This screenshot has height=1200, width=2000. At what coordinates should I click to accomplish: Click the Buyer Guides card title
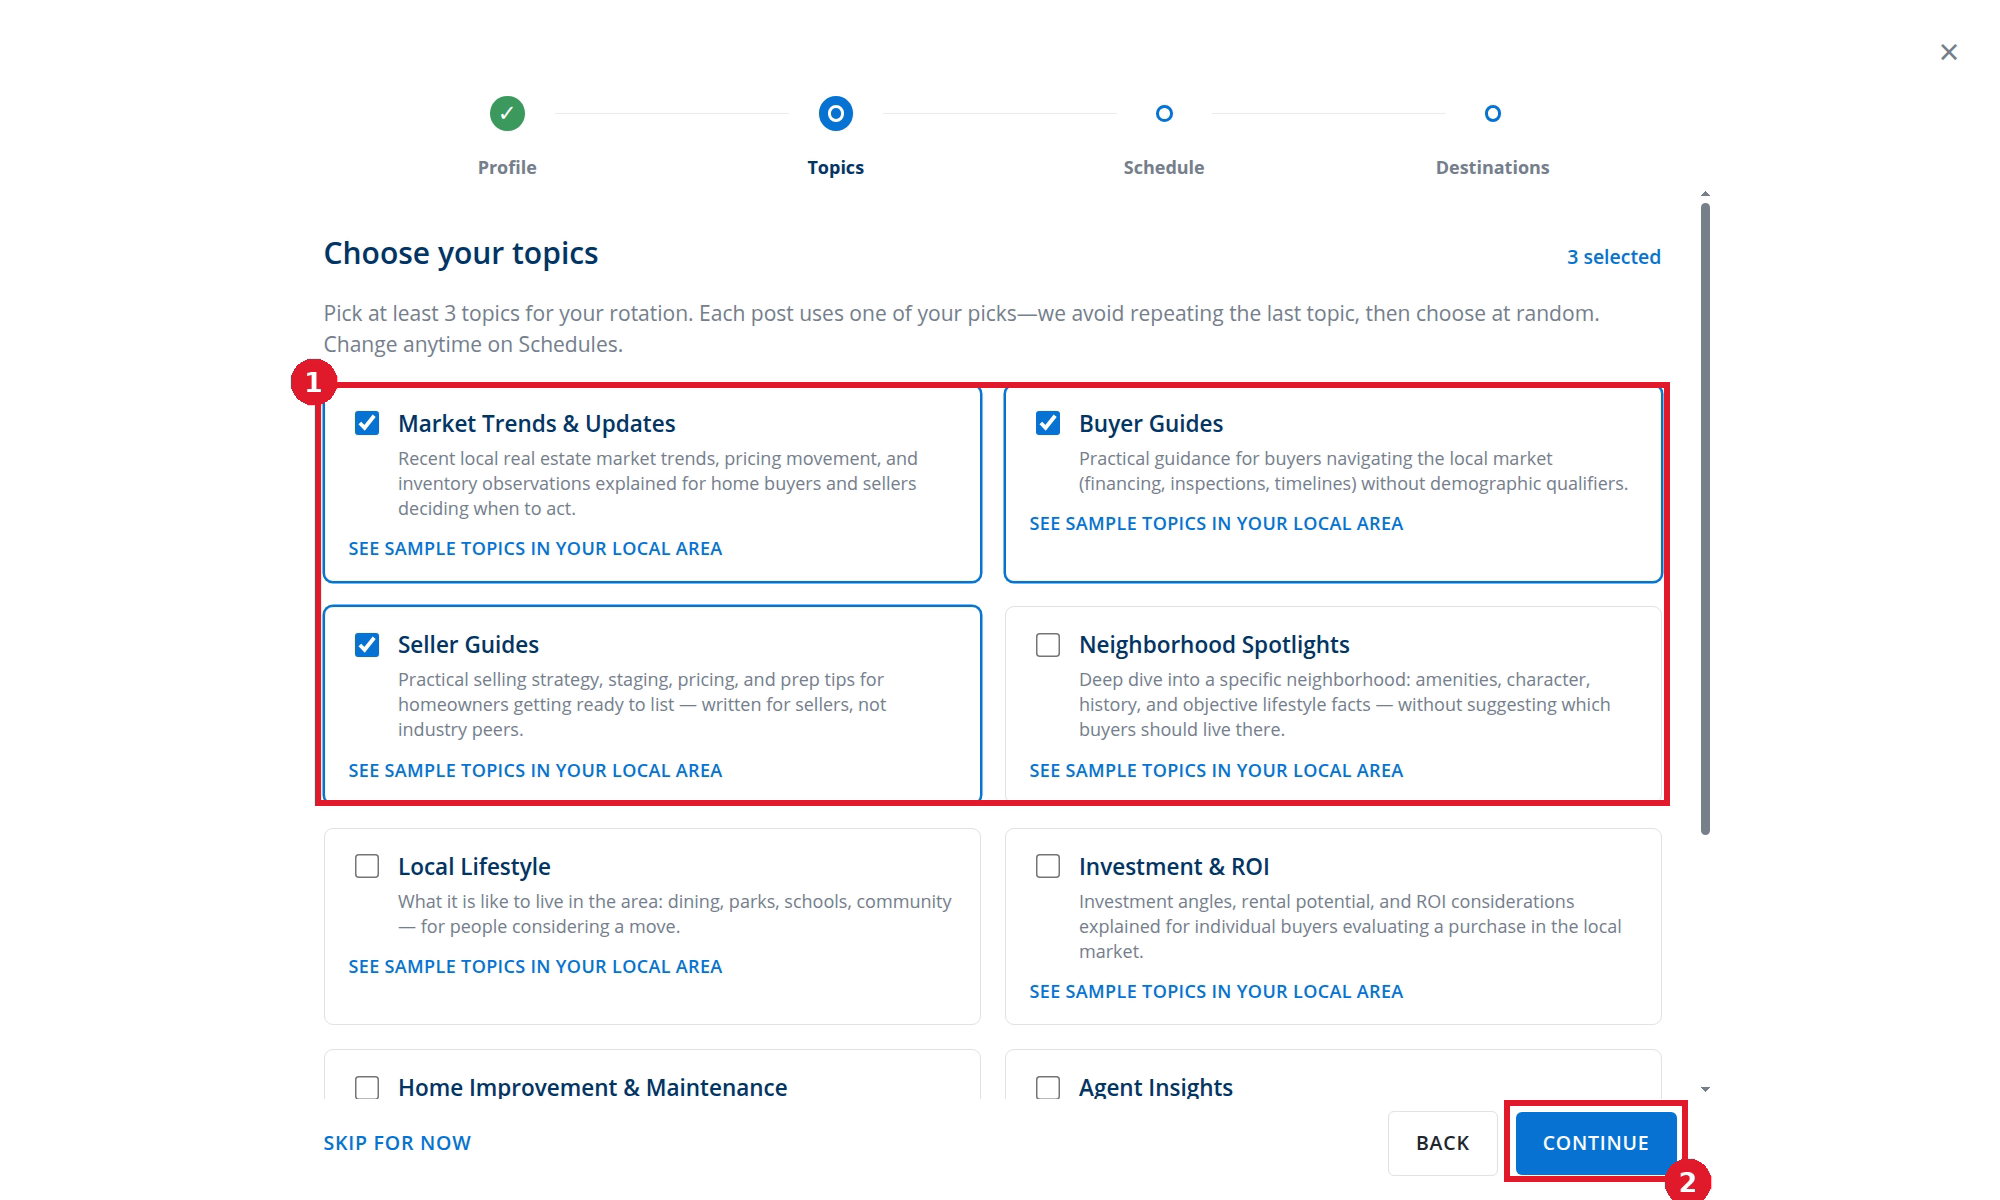(1150, 423)
